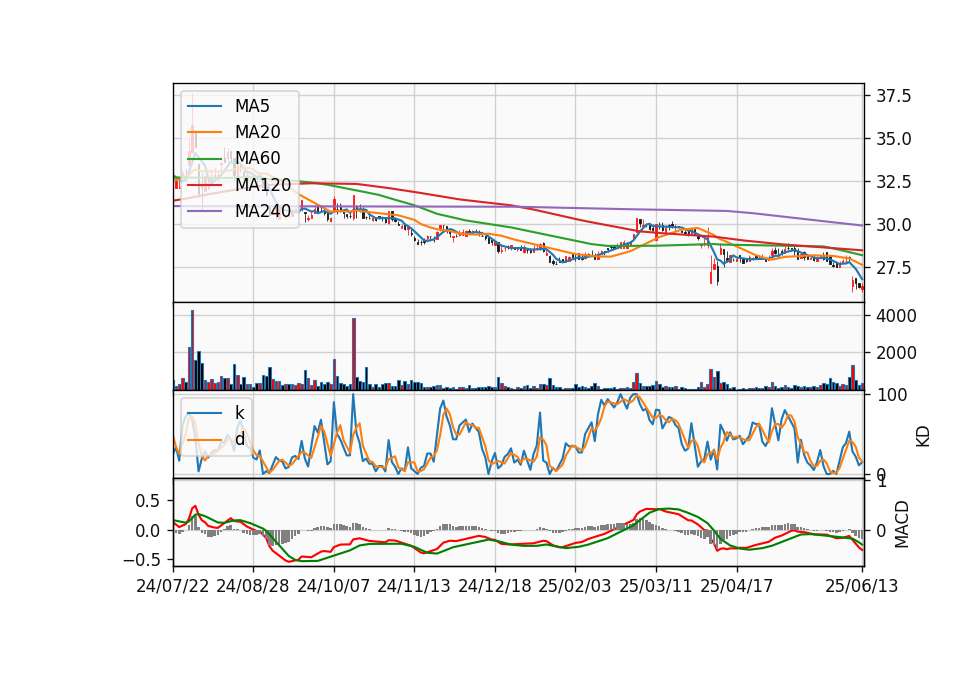Click the 25/04/17 date tick label
Screen dimensions: 960x690
click(737, 586)
